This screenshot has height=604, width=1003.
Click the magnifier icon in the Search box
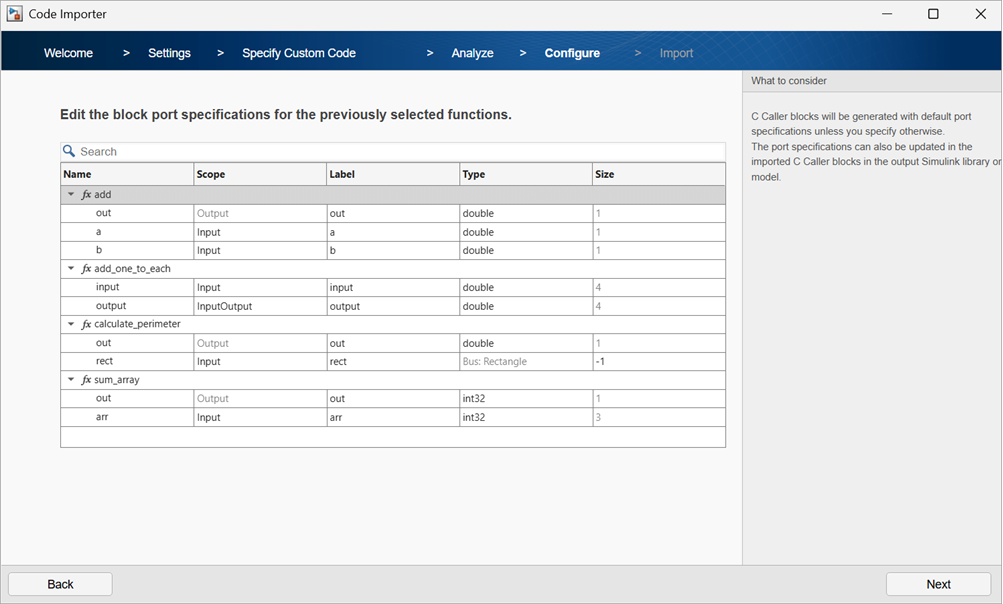pos(68,151)
